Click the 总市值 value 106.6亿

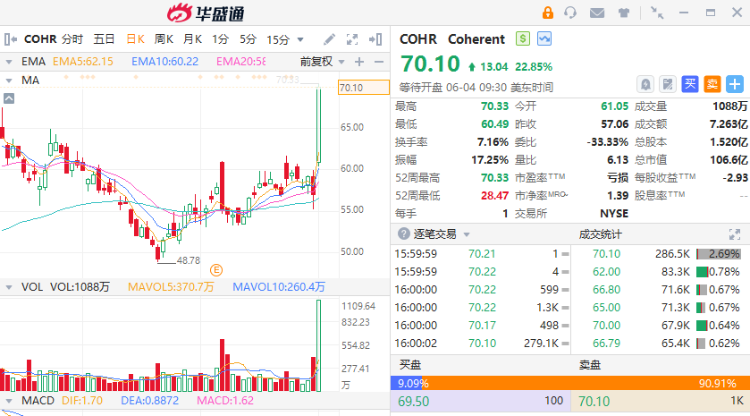click(728, 160)
